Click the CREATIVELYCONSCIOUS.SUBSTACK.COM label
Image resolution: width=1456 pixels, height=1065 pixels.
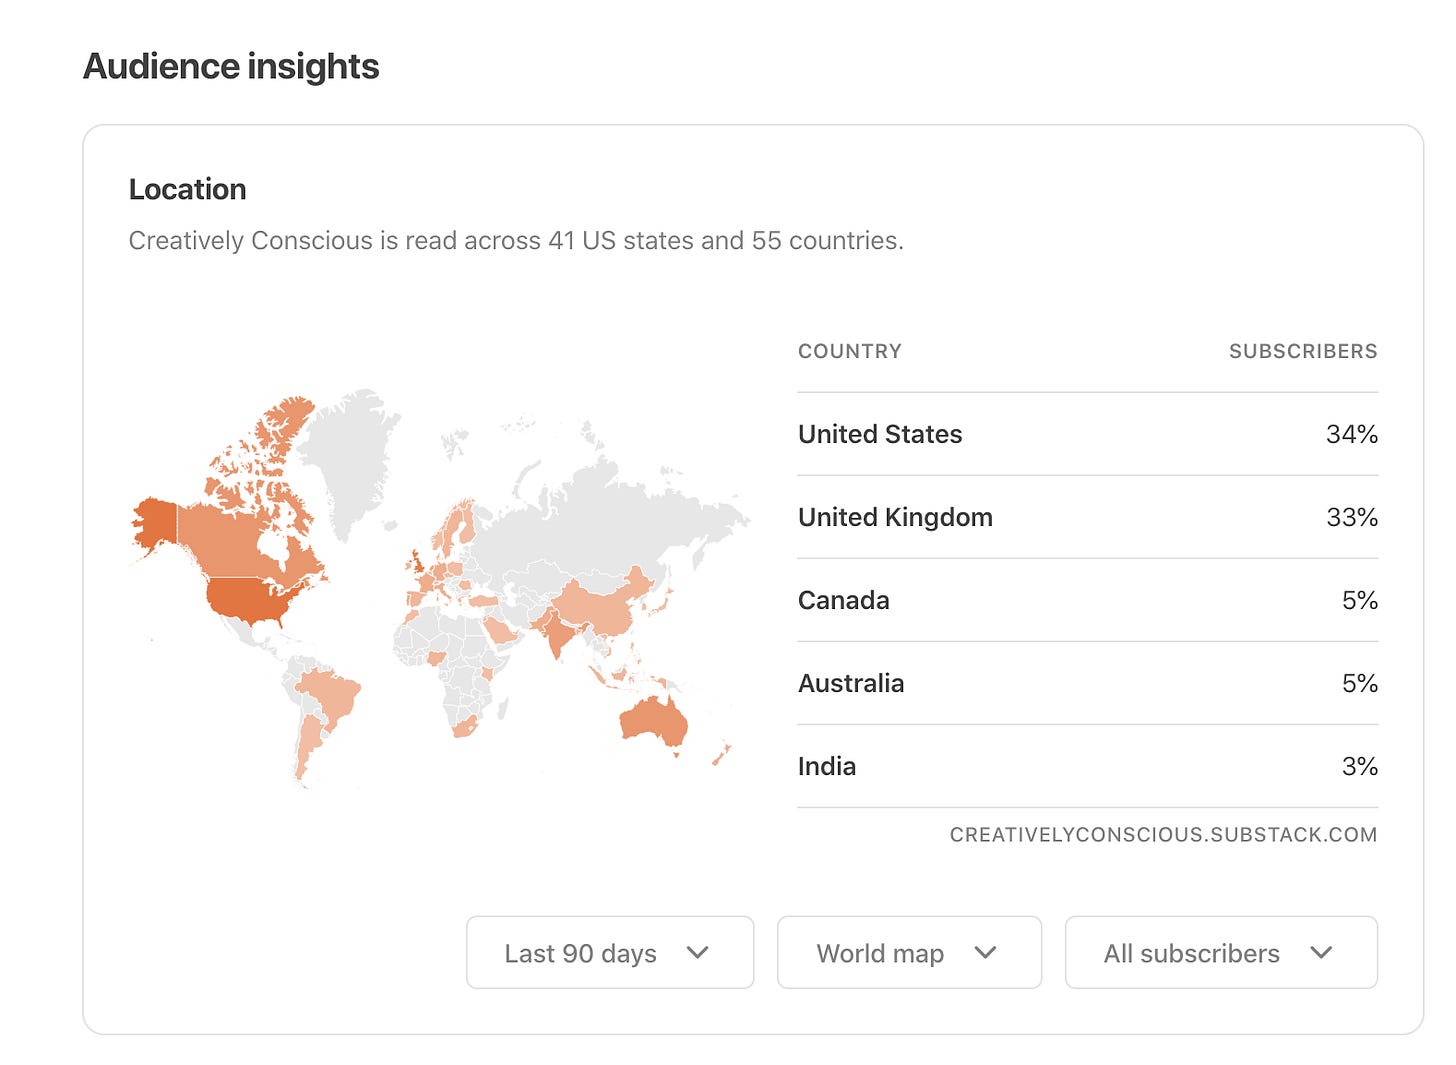click(x=1163, y=834)
